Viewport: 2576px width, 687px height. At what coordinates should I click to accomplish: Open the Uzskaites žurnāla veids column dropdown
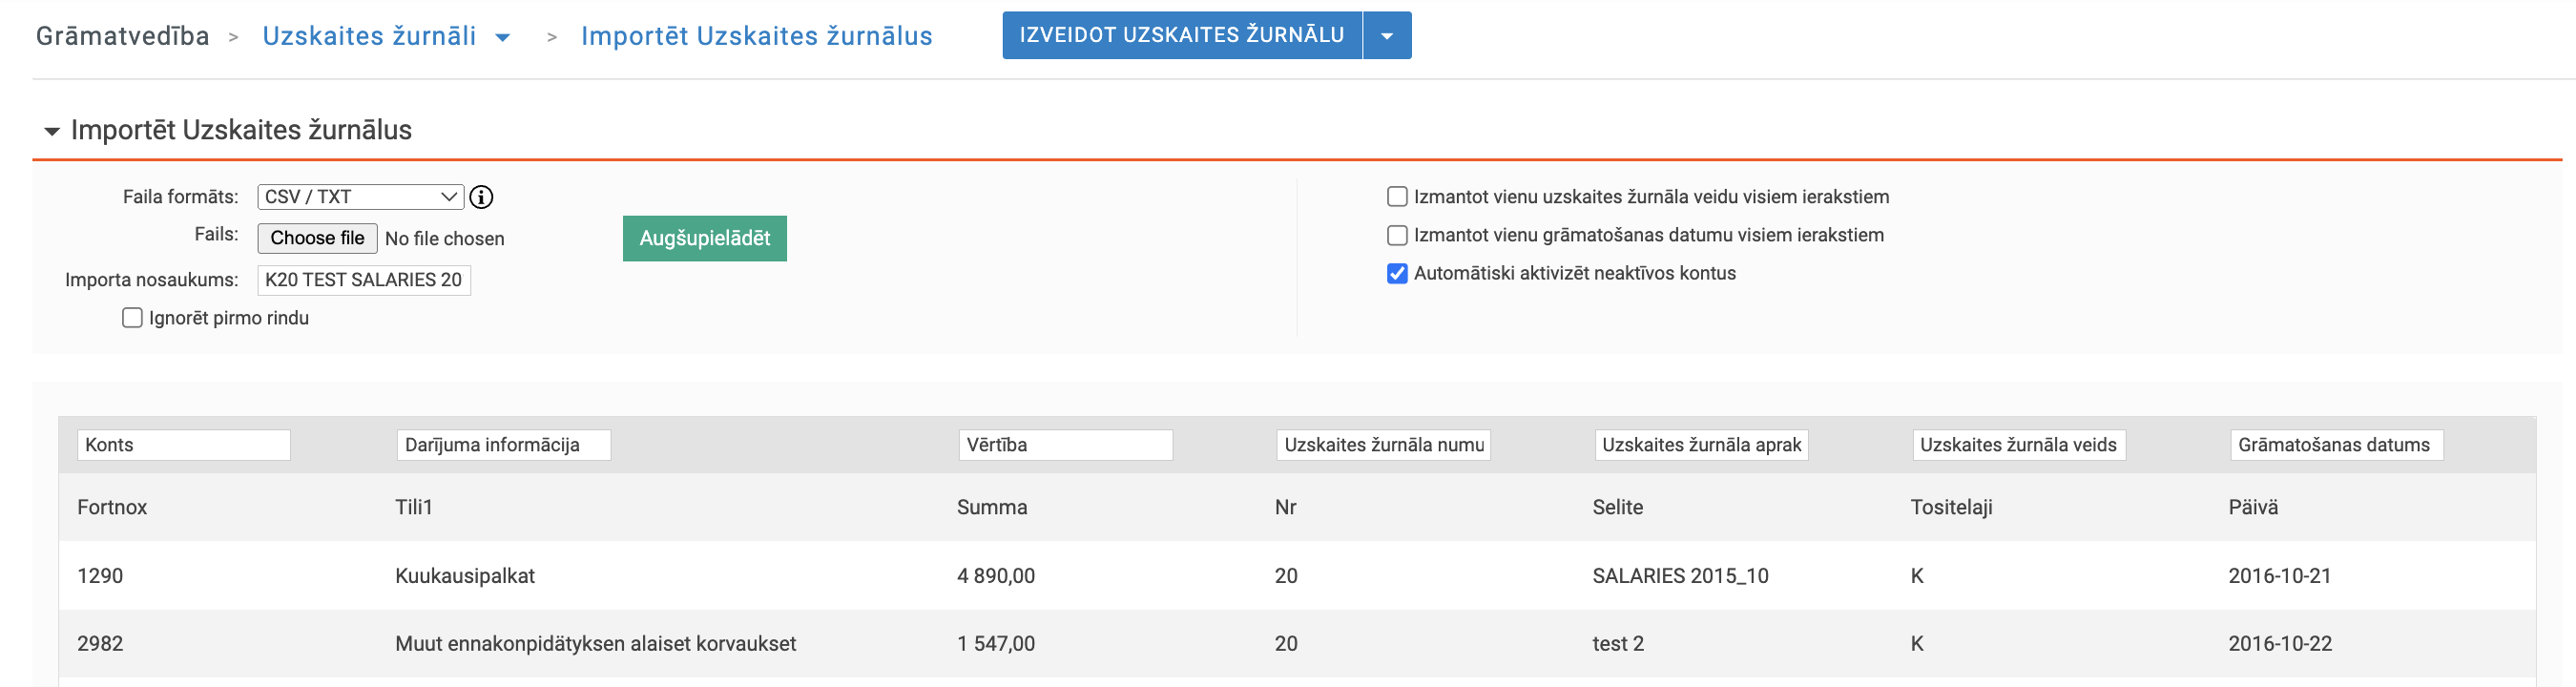(2019, 445)
